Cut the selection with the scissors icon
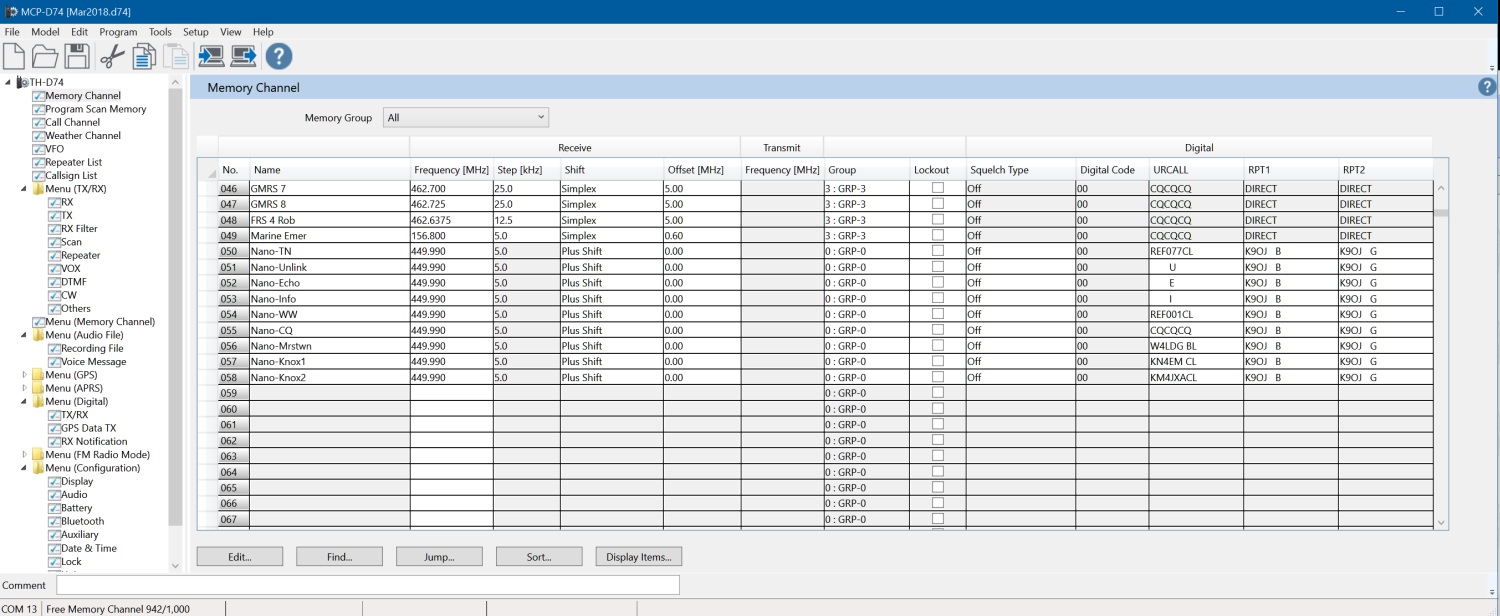 point(112,56)
